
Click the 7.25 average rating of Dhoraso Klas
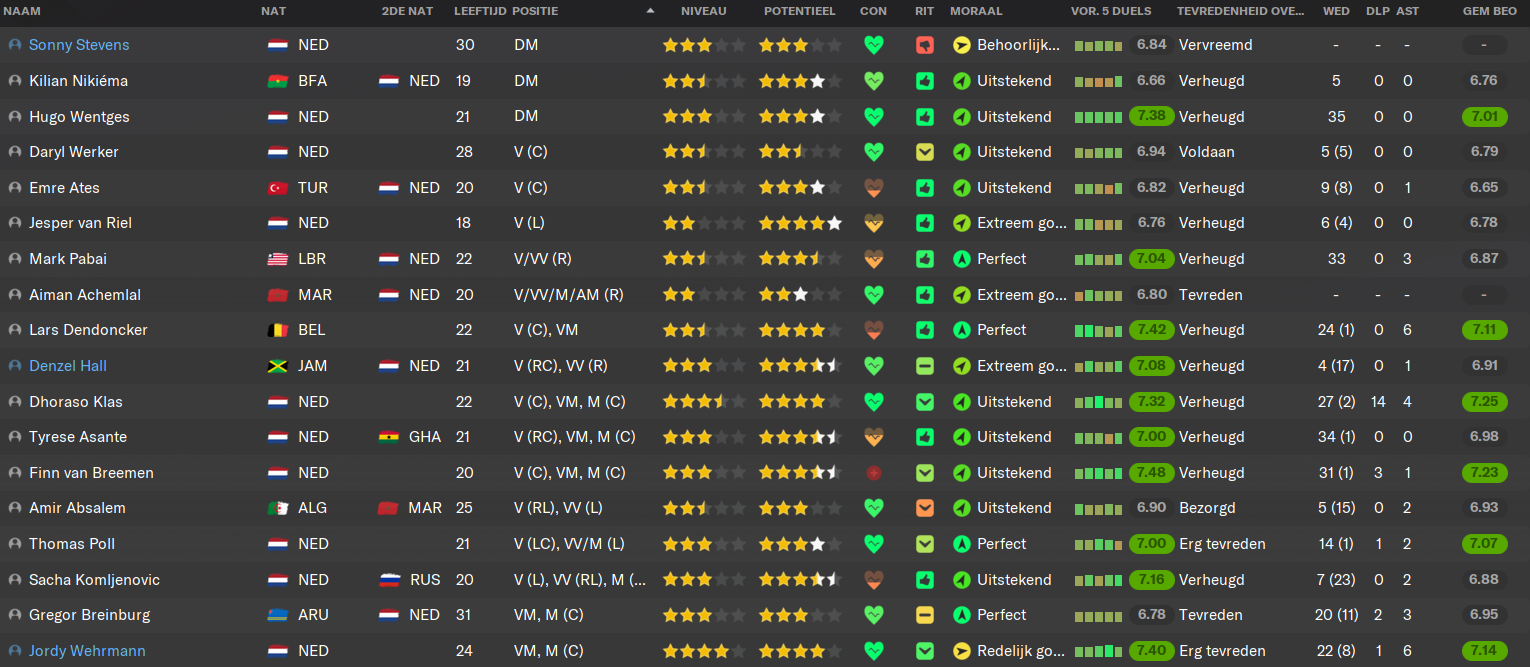tap(1484, 402)
